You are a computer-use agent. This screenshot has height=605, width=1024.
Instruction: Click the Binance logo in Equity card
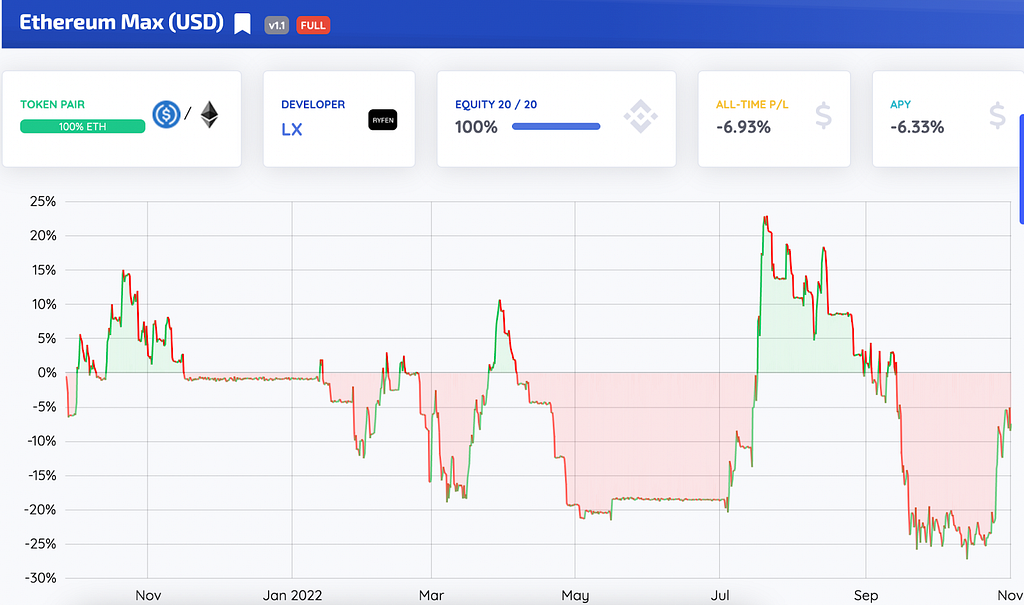point(640,116)
